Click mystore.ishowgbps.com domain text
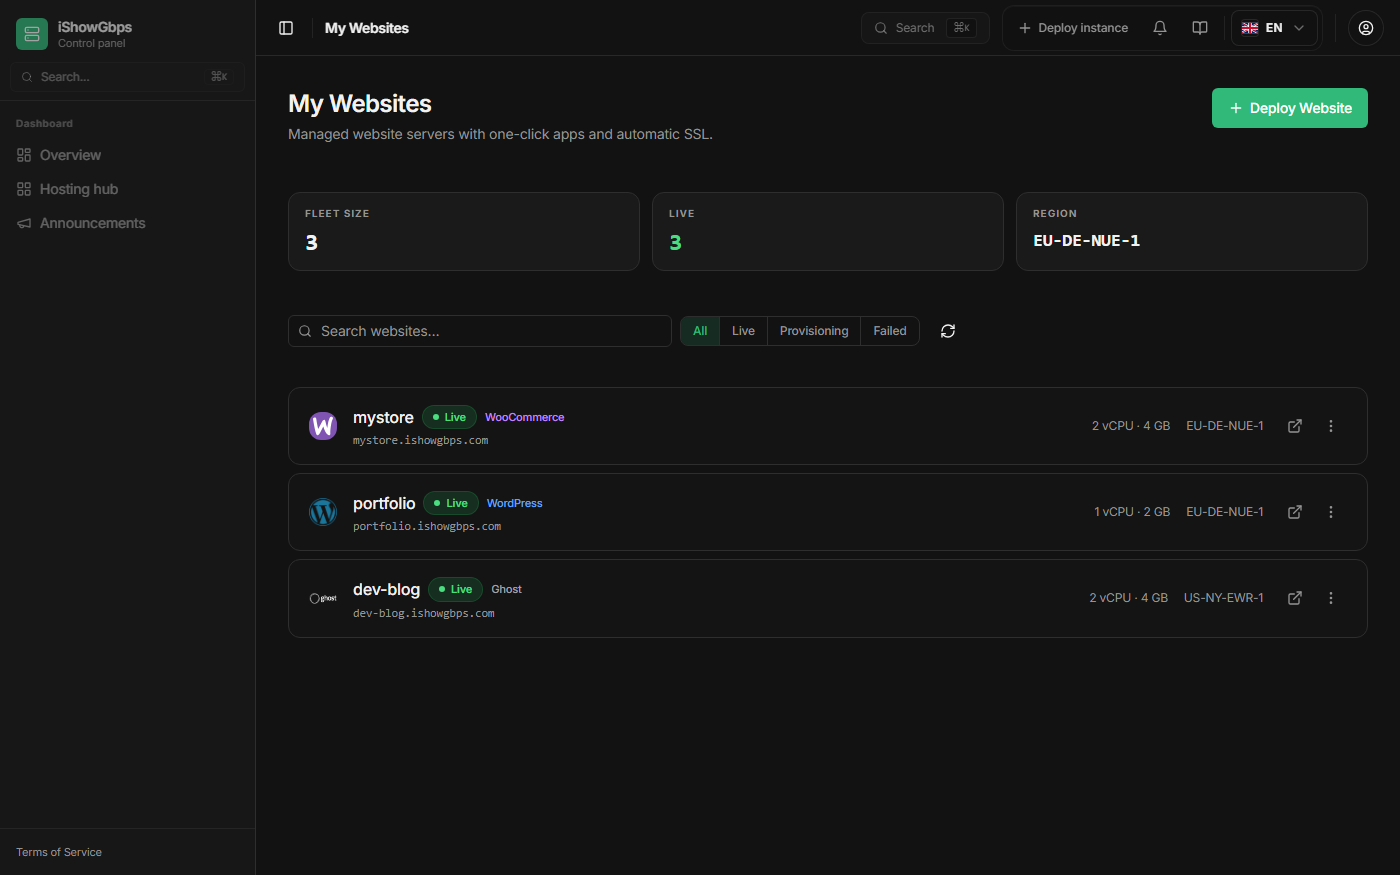Image resolution: width=1400 pixels, height=875 pixels. click(421, 440)
